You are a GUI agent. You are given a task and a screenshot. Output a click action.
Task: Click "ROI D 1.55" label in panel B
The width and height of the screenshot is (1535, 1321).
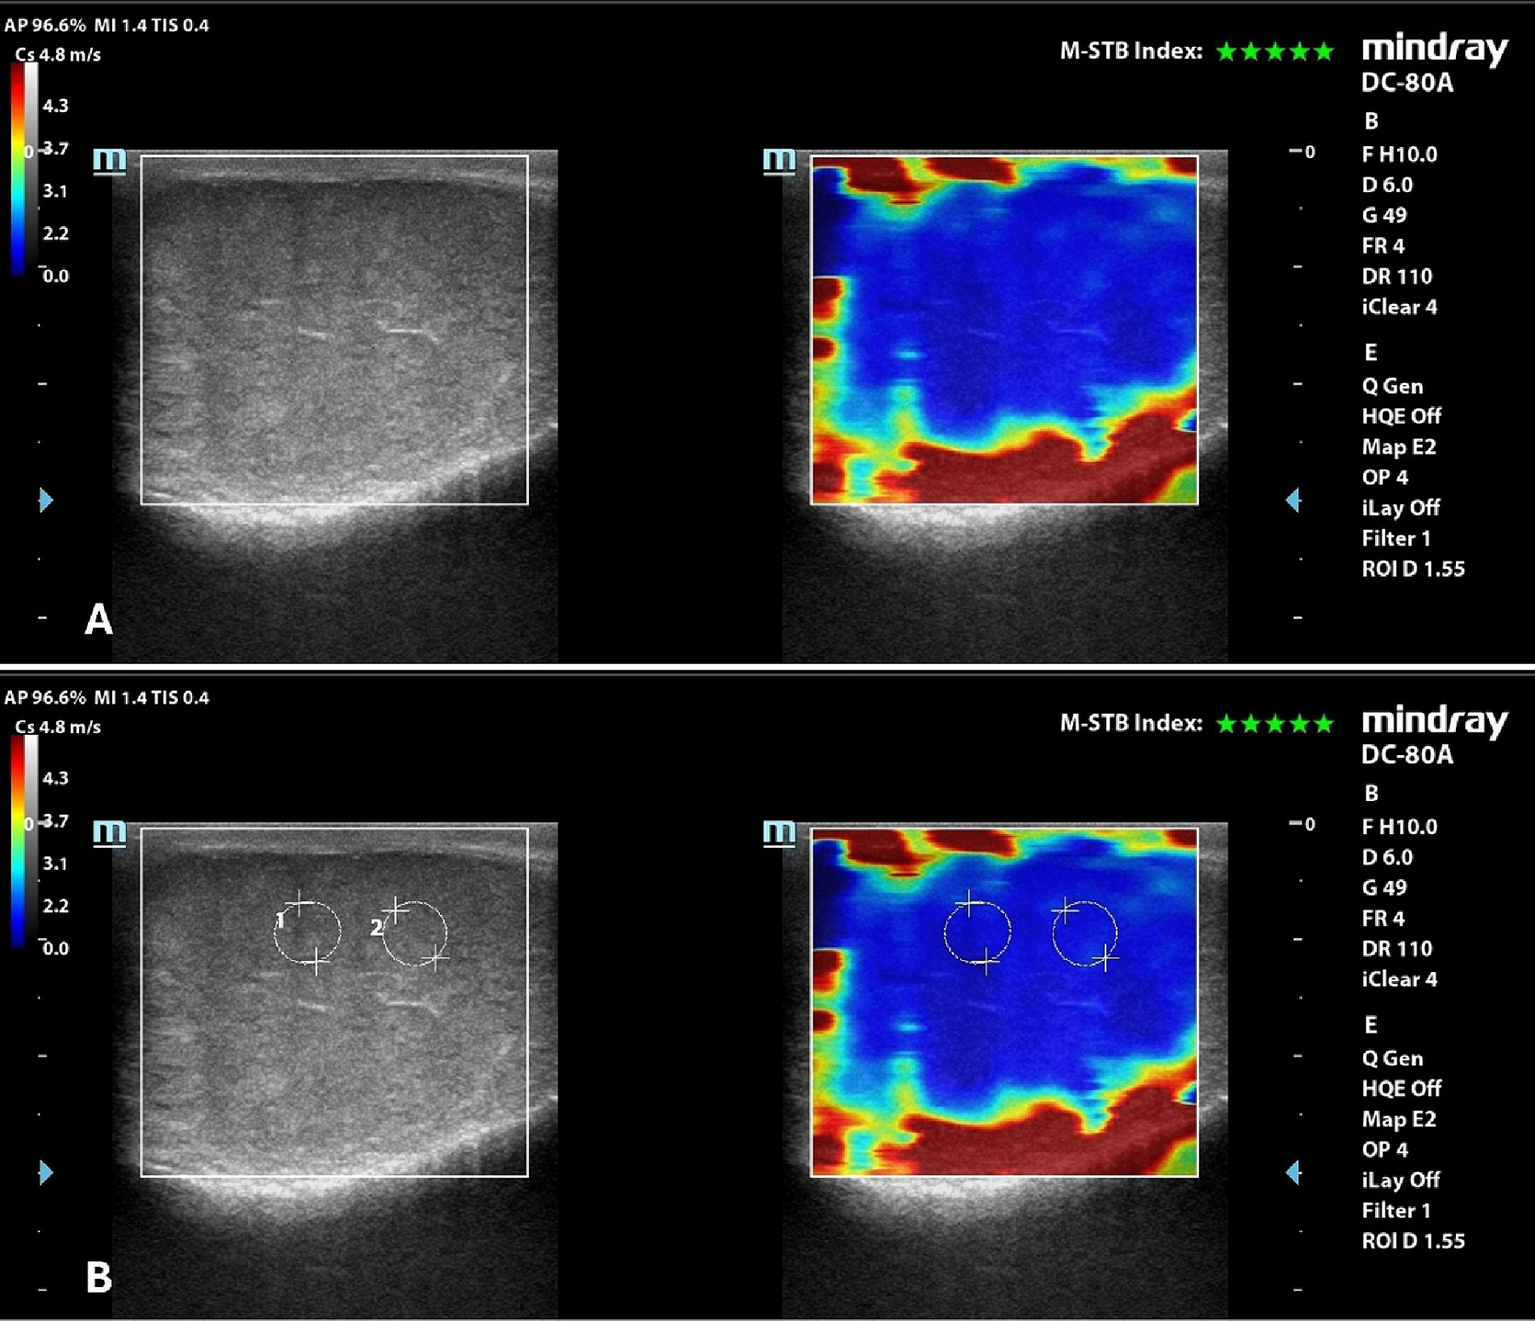pyautogui.click(x=1412, y=1241)
